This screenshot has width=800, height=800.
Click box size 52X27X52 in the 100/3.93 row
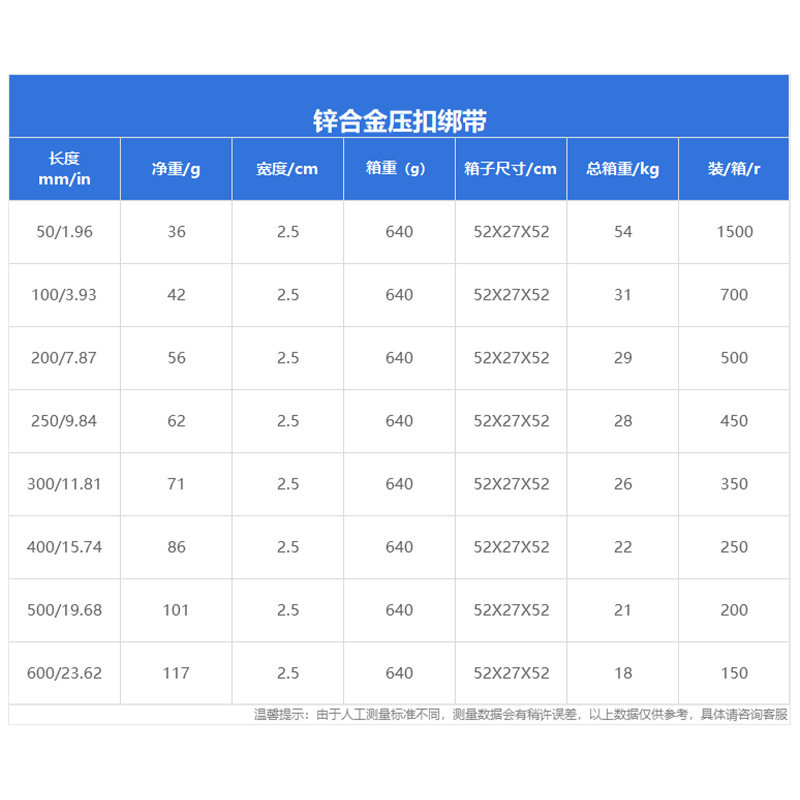tap(511, 295)
